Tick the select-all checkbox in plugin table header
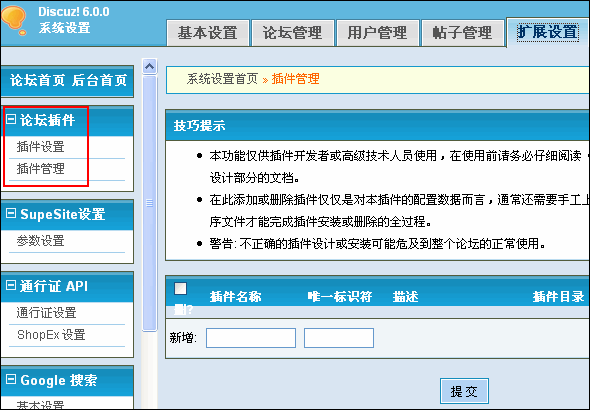Screen dimensions: 590x410 pos(181,289)
